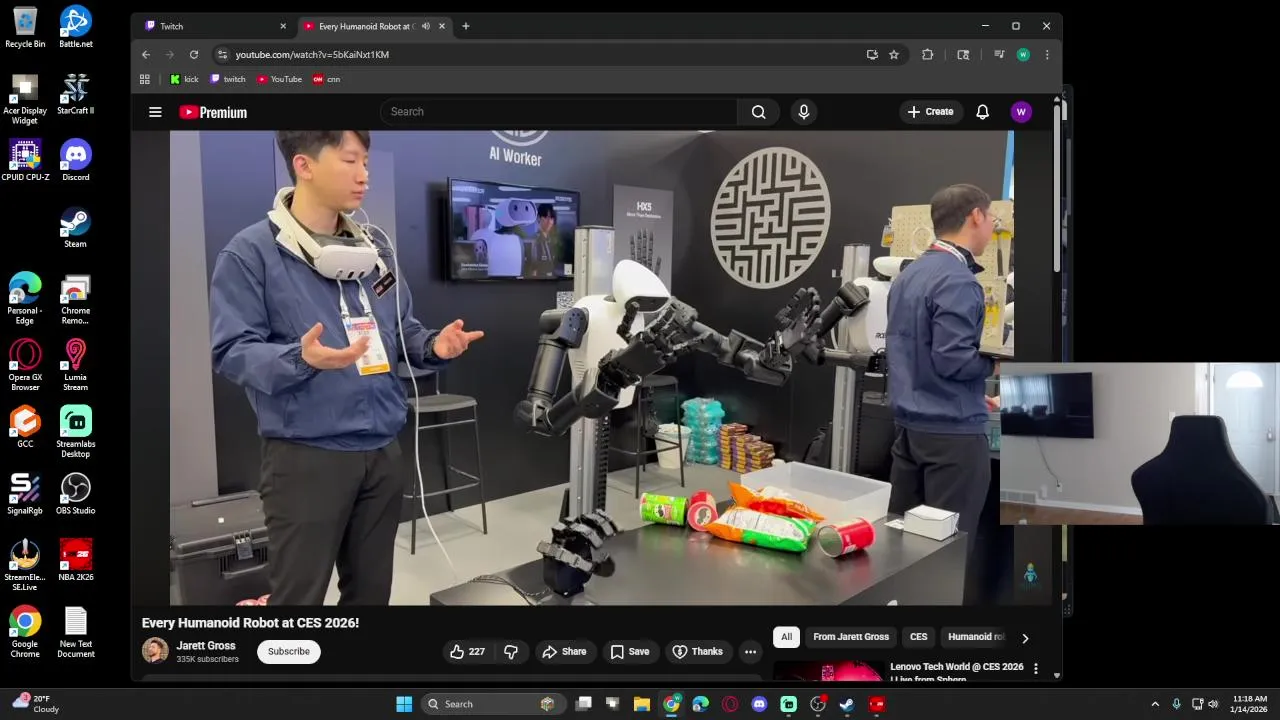Image resolution: width=1280 pixels, height=720 pixels.
Task: Open Steam desktop shortcut
Action: (x=76, y=228)
